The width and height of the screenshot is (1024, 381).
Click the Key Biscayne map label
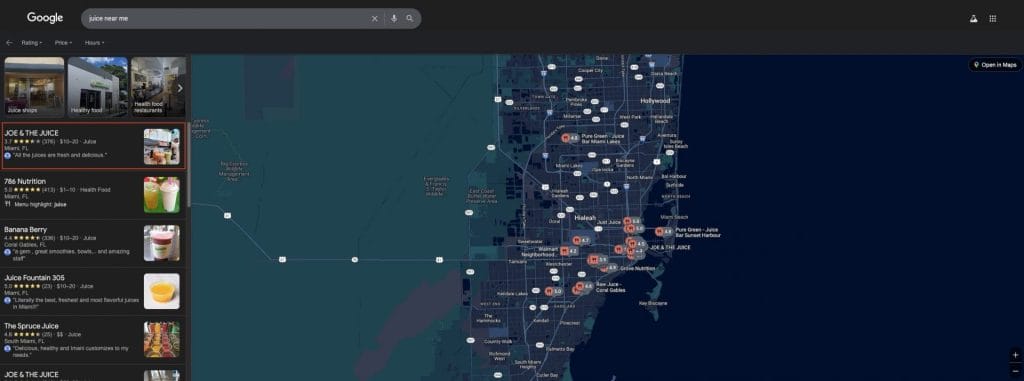[x=653, y=303]
